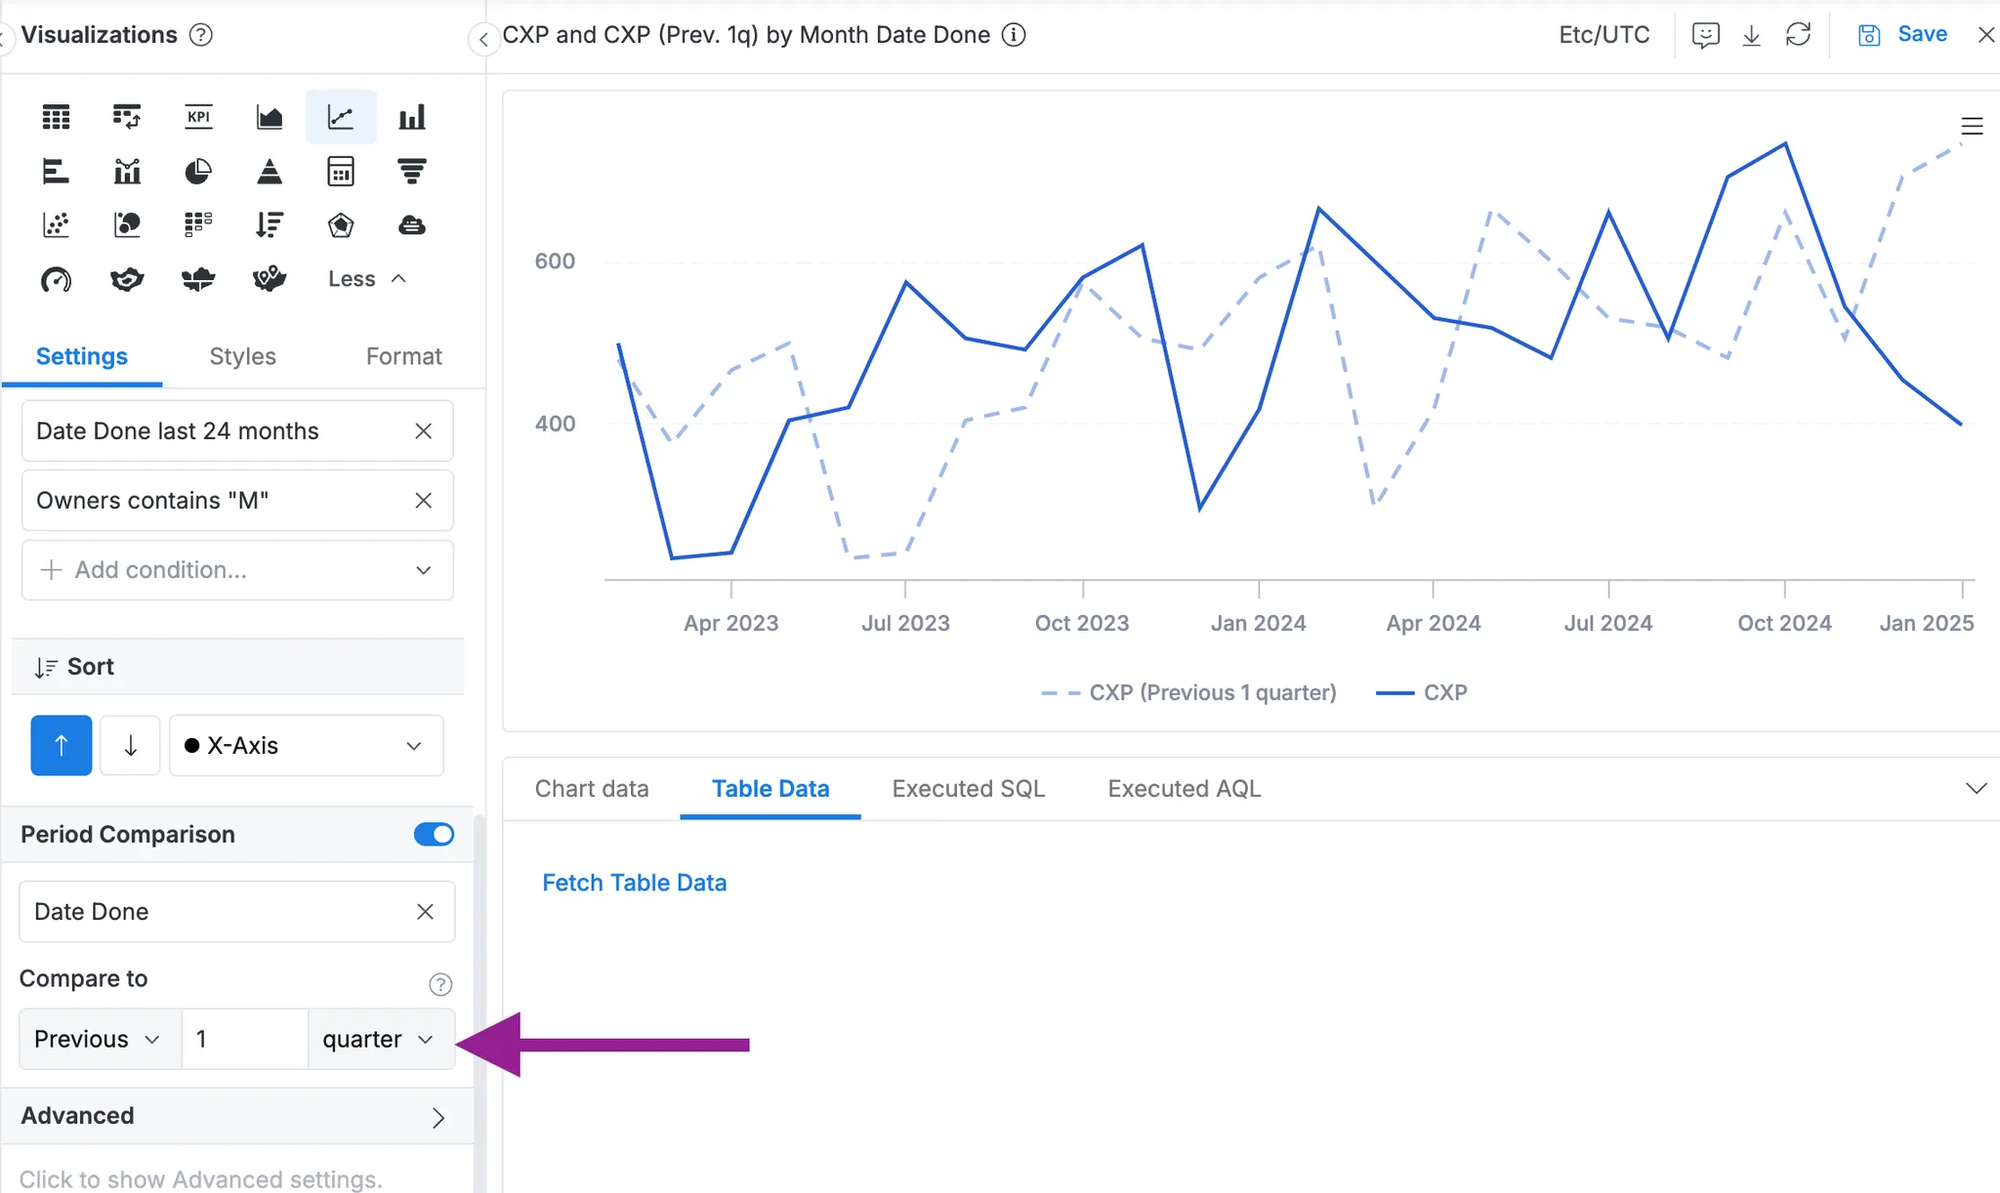Set sort direction to ascending

(x=61, y=745)
